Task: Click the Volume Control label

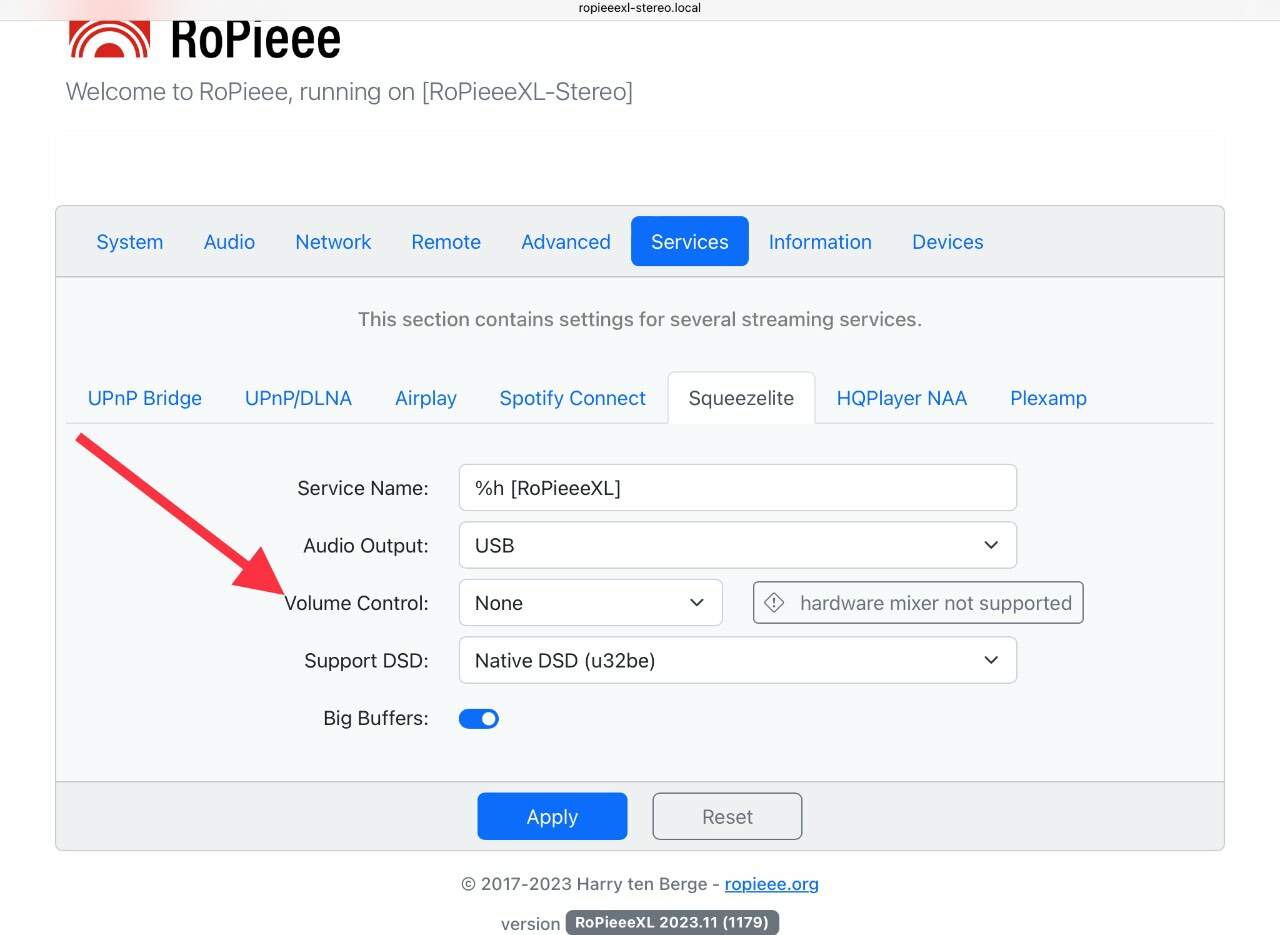Action: [x=356, y=603]
